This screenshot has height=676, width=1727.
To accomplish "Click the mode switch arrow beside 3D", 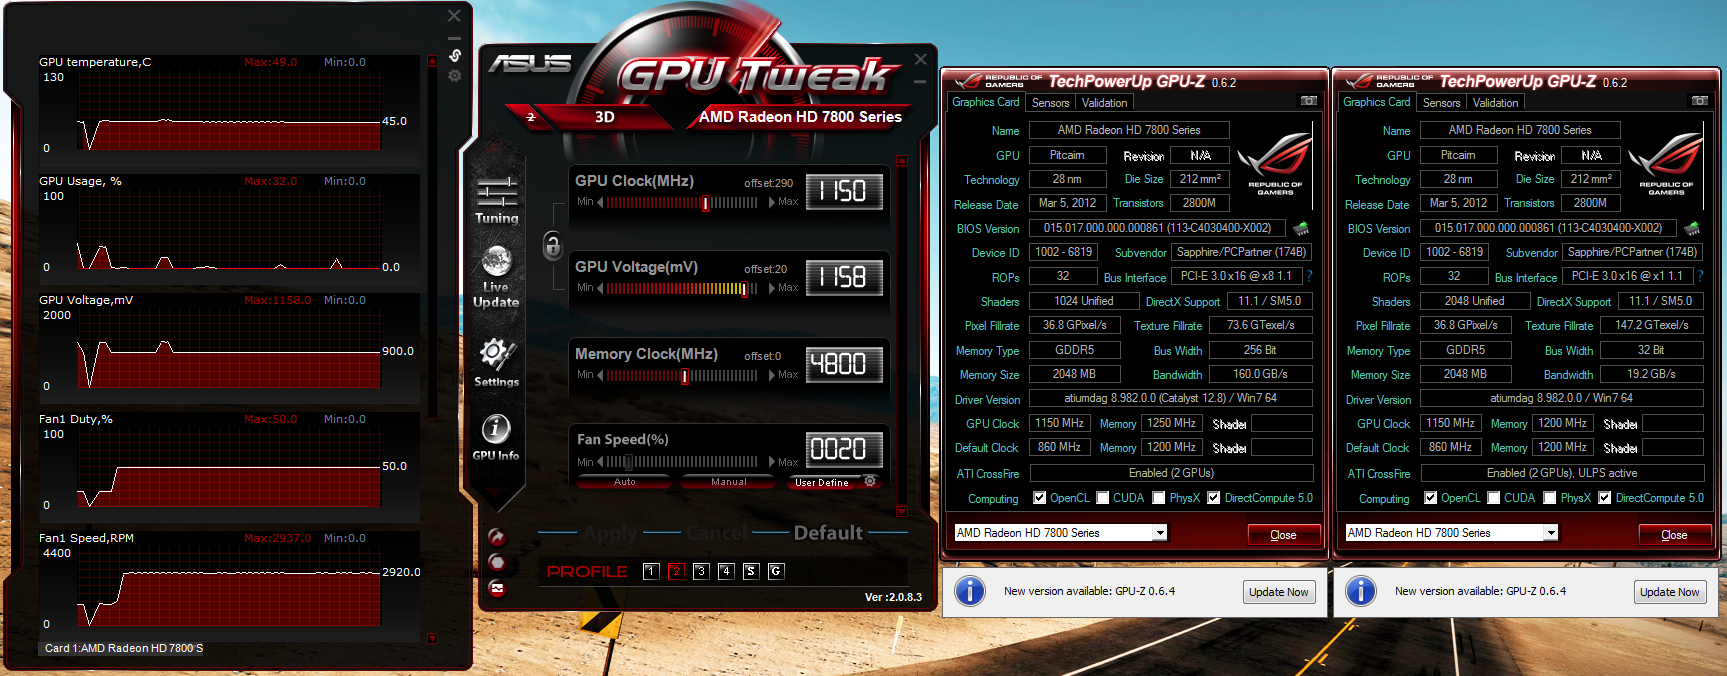I will [531, 117].
